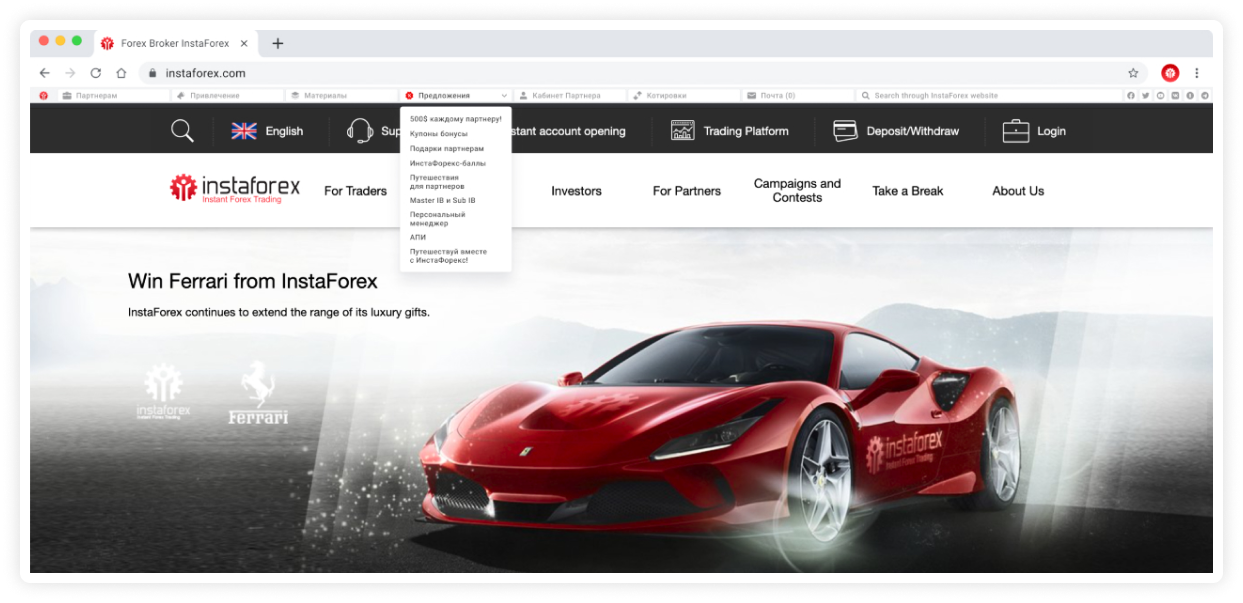The image size is (1243, 603).
Task: Reload the page with the refresh icon
Action: 96,73
